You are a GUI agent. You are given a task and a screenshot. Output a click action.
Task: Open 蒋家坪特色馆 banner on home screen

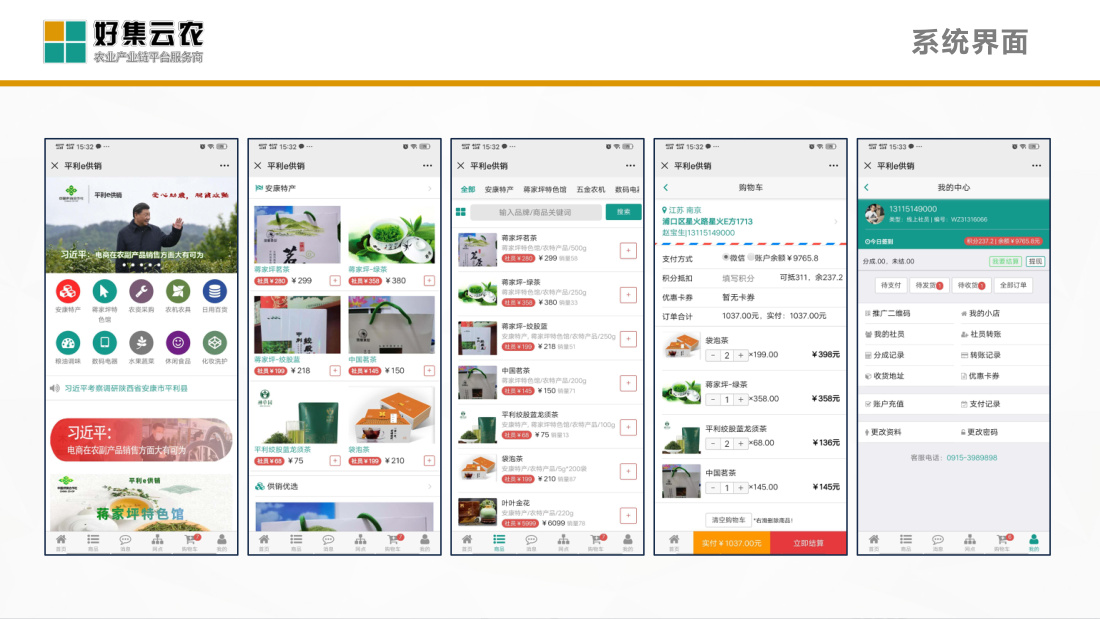[141, 502]
